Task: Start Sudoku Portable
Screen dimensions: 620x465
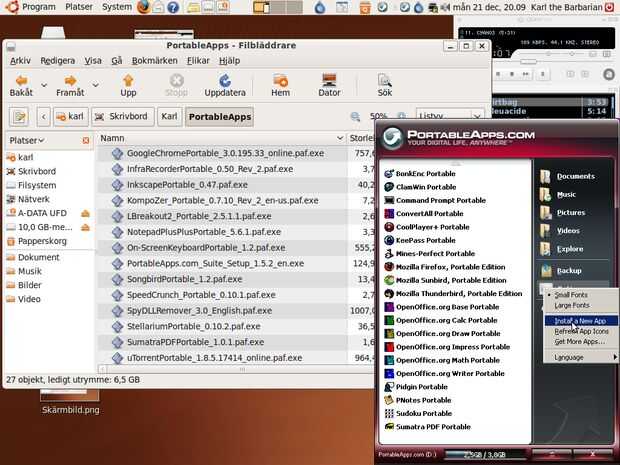Action: tap(418, 414)
